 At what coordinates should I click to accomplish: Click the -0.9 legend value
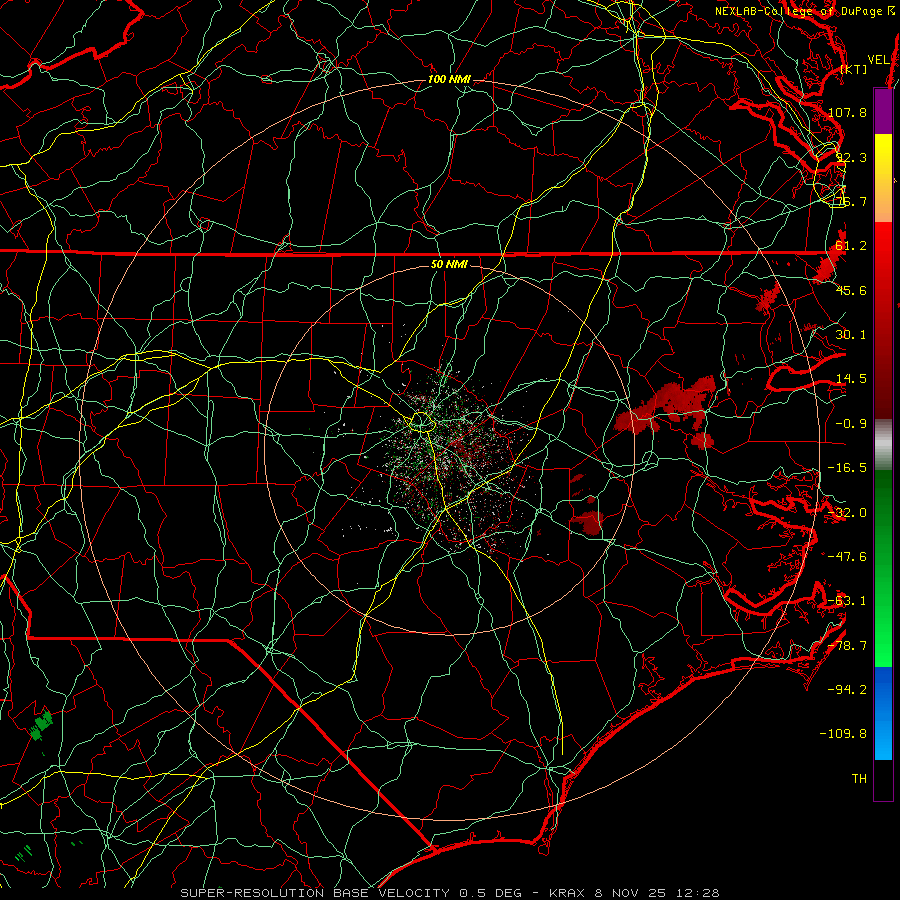(851, 424)
